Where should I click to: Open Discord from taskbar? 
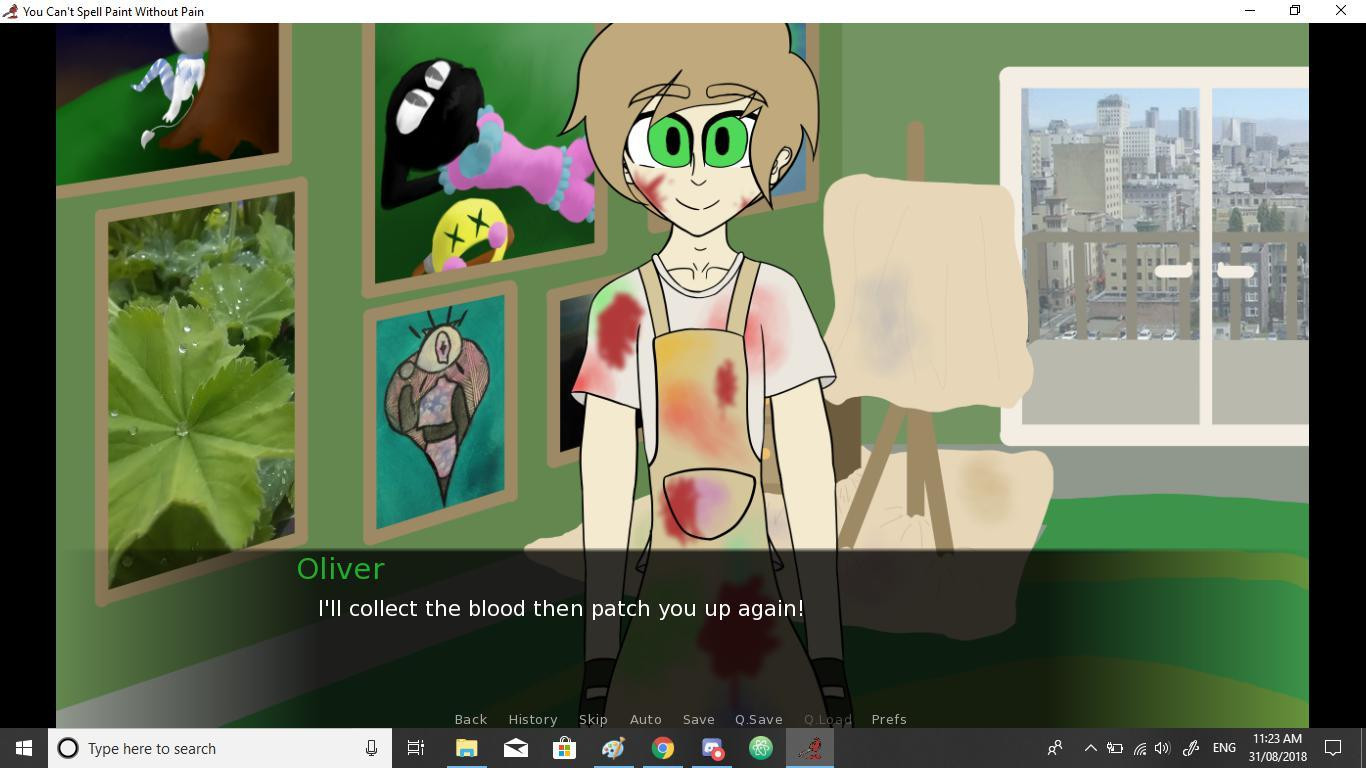[x=712, y=748]
